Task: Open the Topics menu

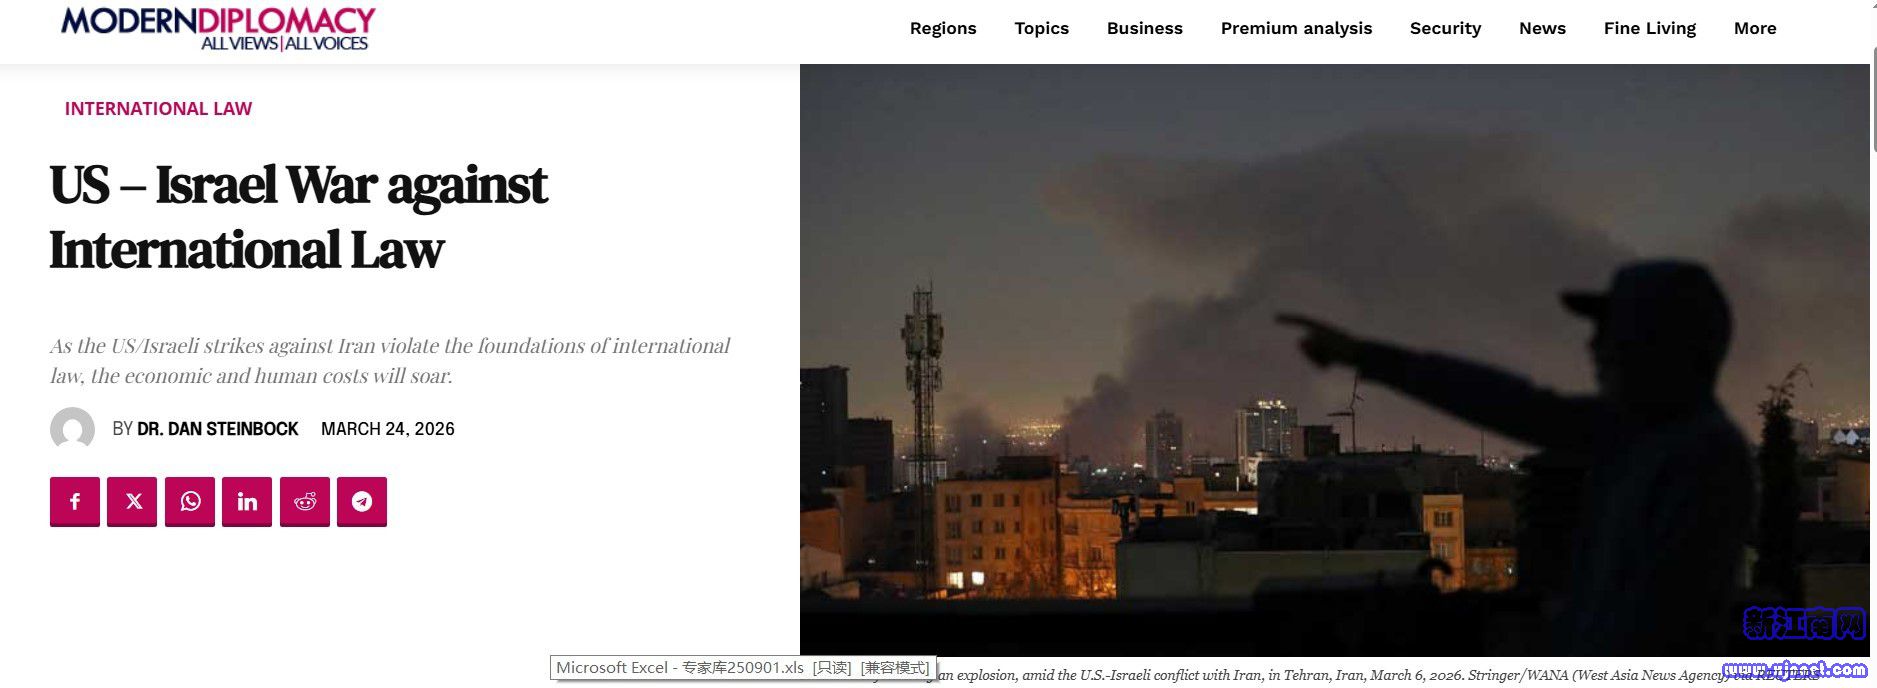Action: (1041, 28)
